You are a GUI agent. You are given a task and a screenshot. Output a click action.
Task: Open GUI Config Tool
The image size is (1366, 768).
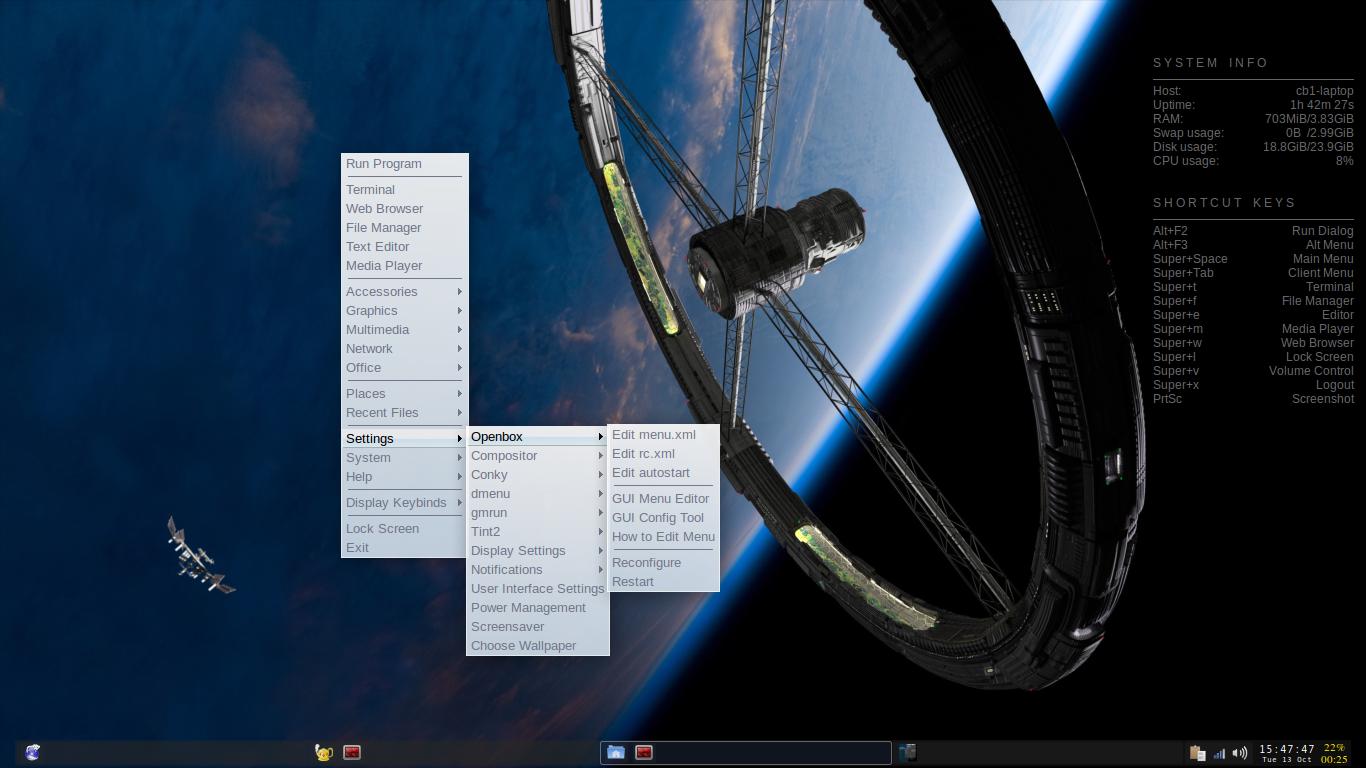(664, 518)
